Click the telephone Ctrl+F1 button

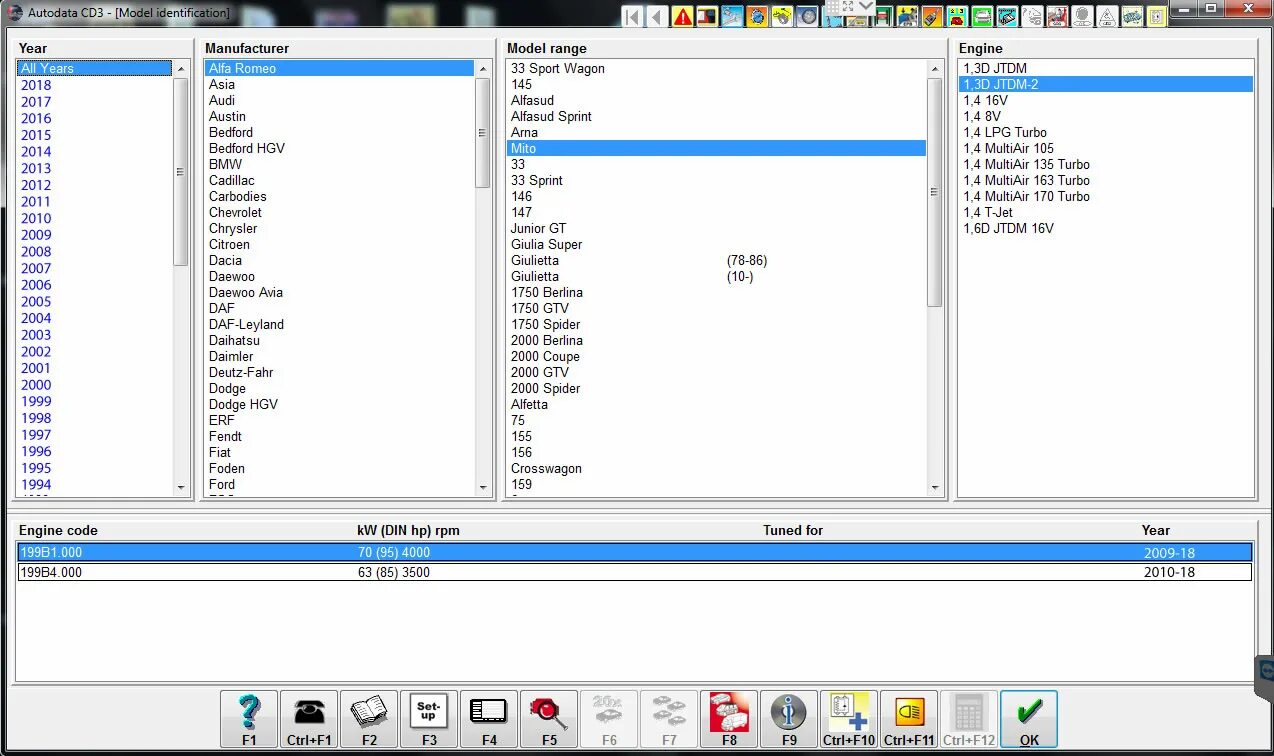point(309,719)
